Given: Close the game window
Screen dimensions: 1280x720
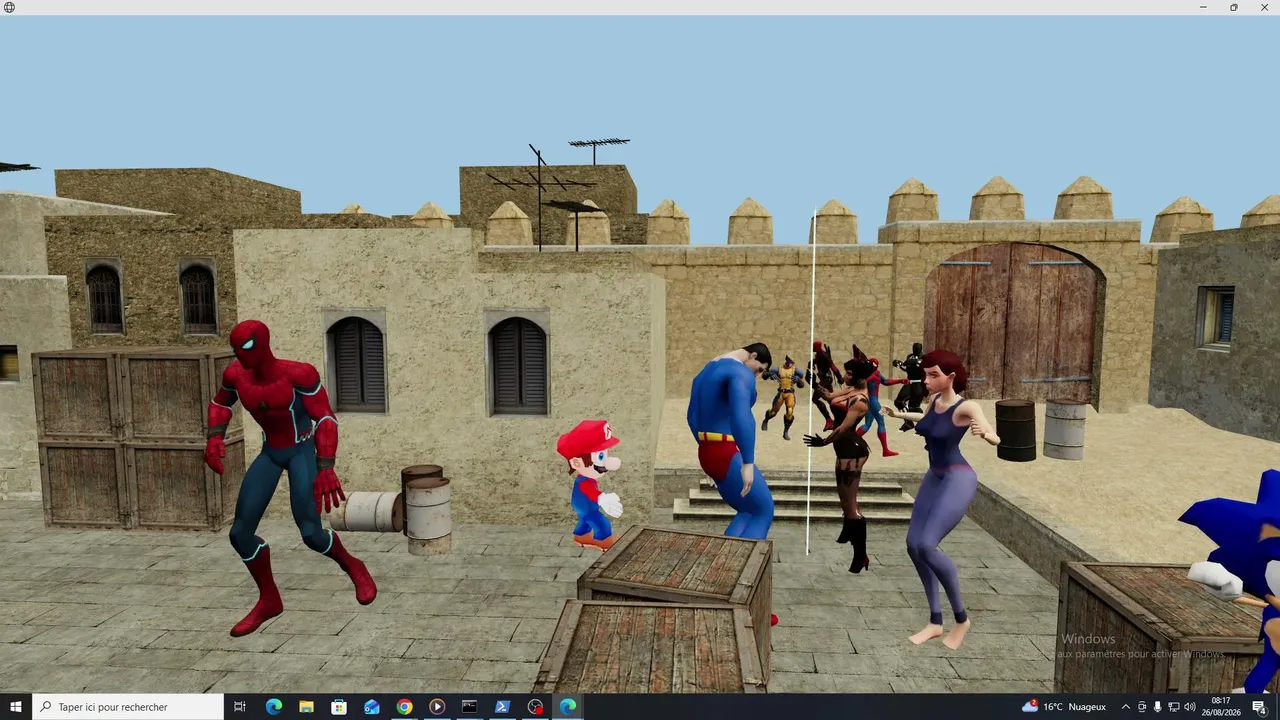Looking at the screenshot, I should point(1264,7).
